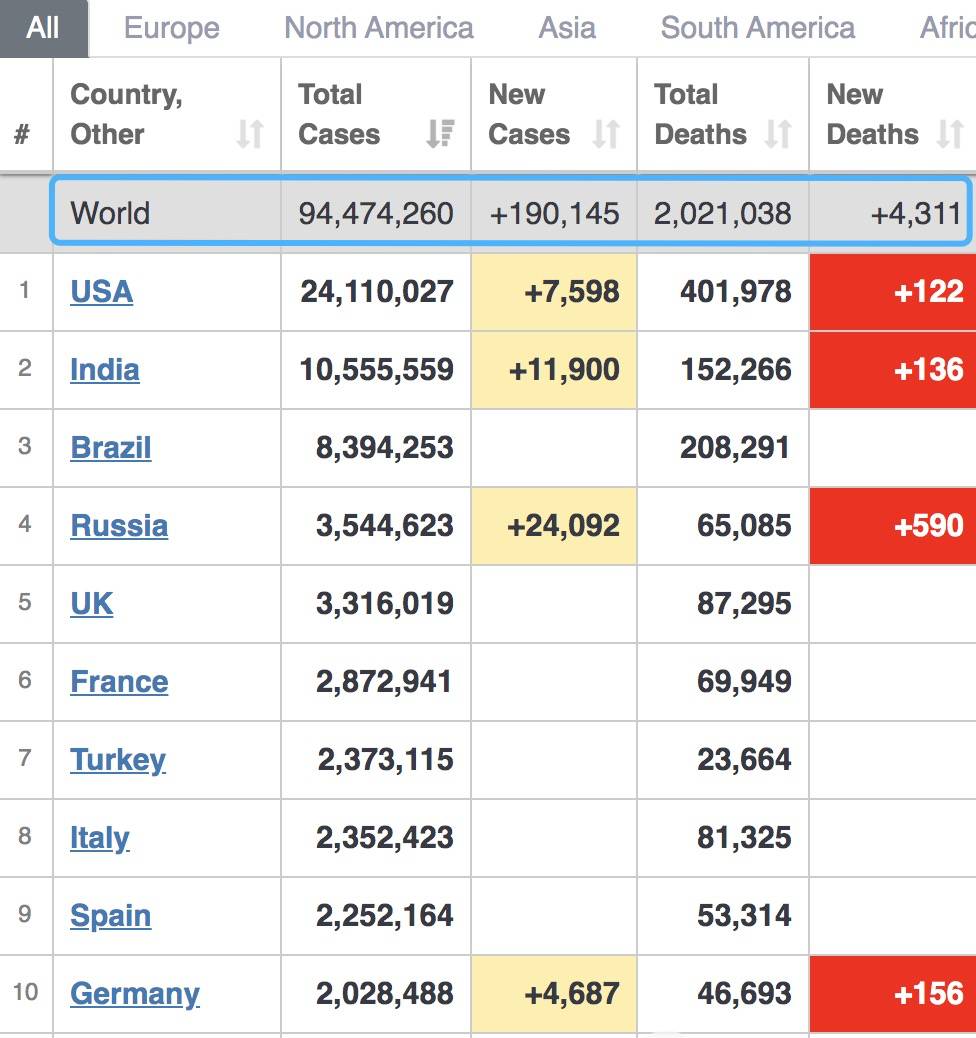
Task: Go to Russia's statistics page
Action: coord(119,526)
